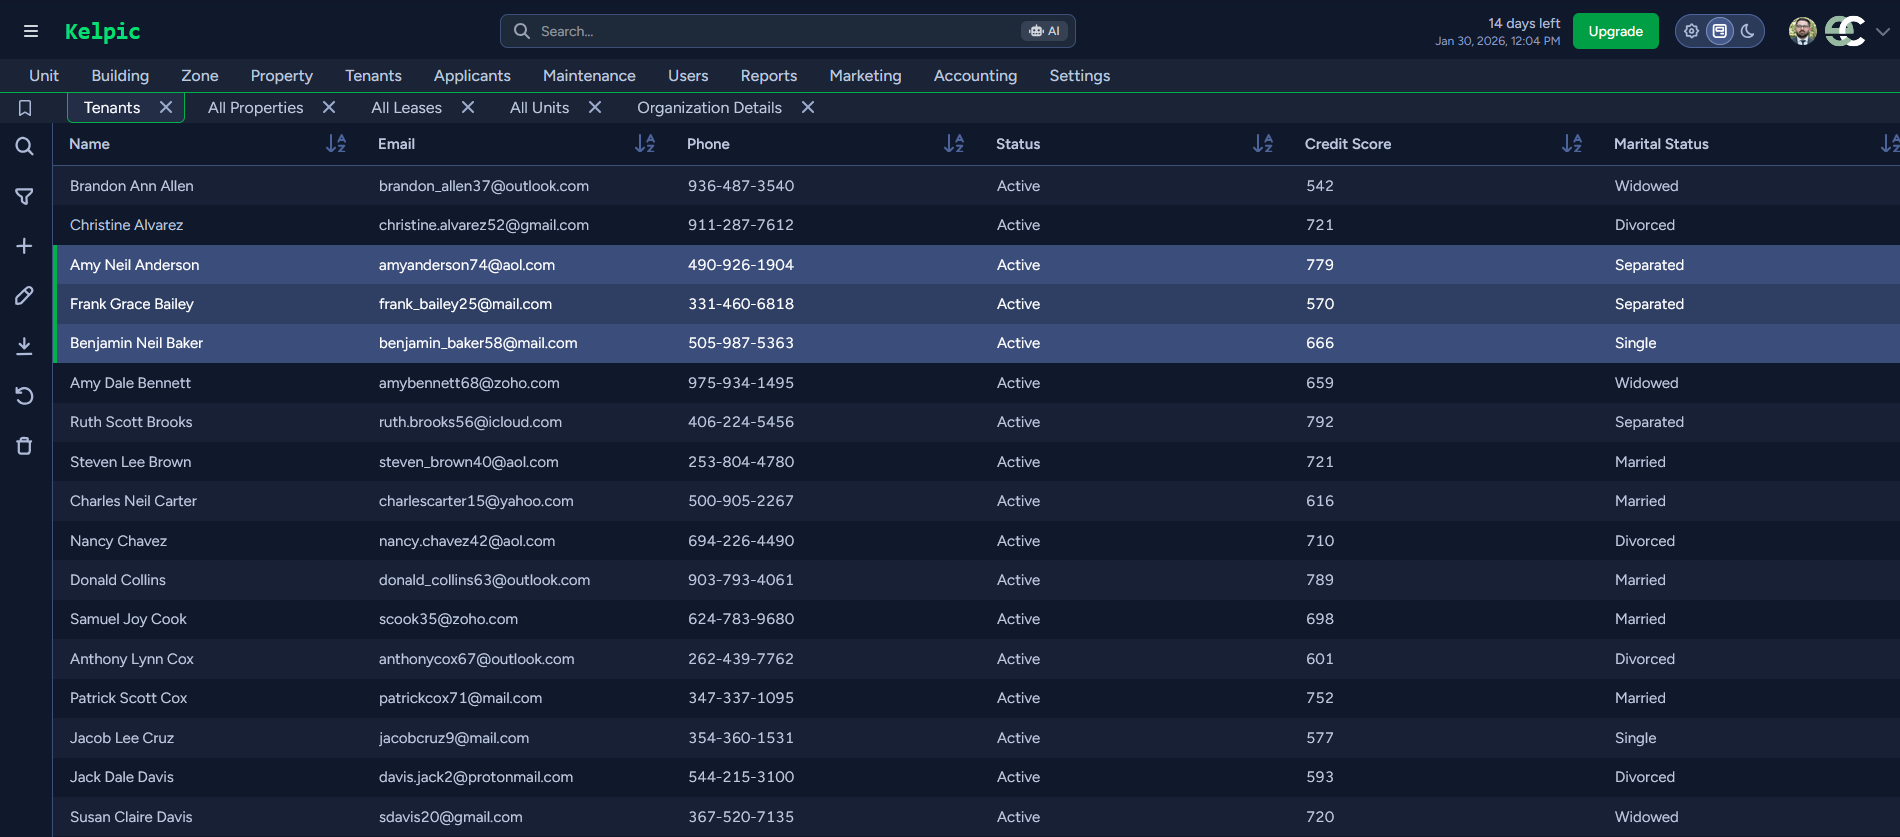Sort by the Name column icon
The image size is (1900, 837).
pyautogui.click(x=336, y=144)
